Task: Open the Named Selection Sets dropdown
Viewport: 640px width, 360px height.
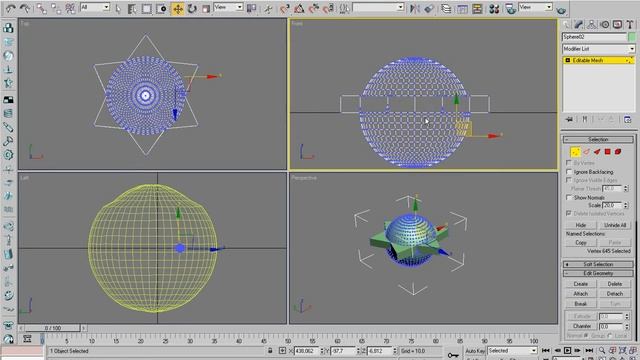Action: (378, 7)
